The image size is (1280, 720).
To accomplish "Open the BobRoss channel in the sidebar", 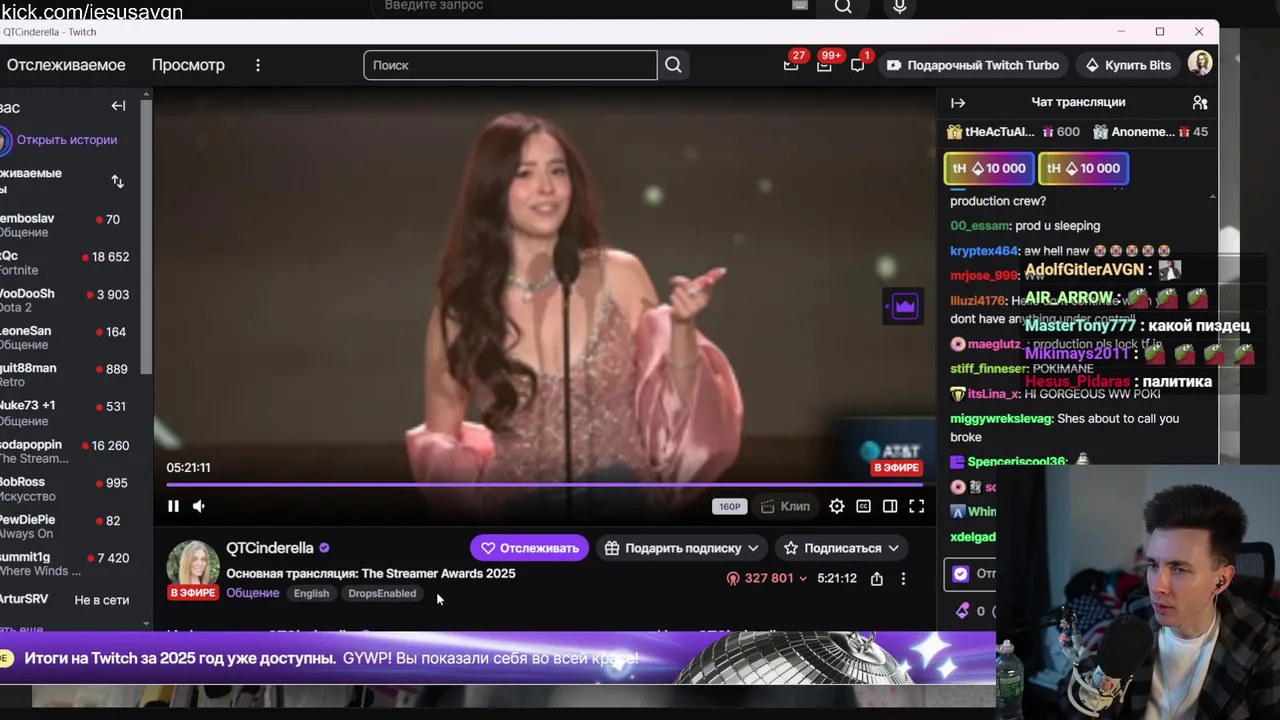I will pos(70,489).
